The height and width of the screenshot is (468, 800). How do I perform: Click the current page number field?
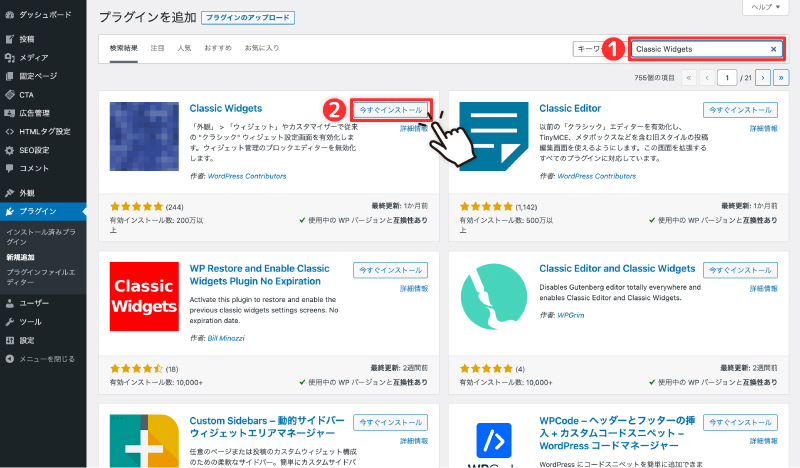click(727, 78)
